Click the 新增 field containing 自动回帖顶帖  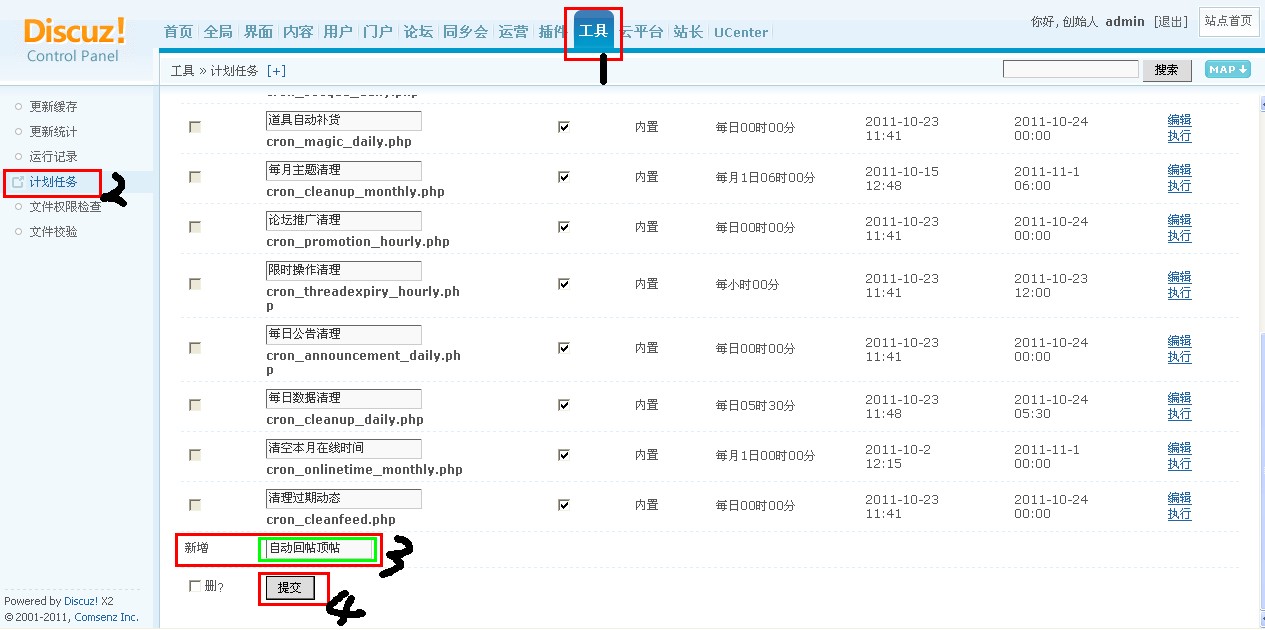(318, 548)
